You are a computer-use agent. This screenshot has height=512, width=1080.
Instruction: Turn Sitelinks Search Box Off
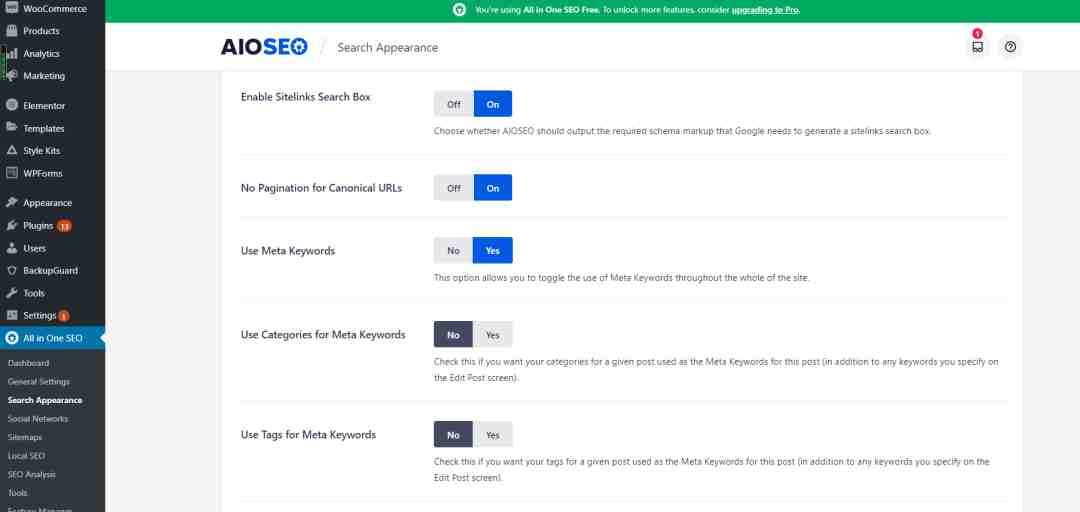[x=454, y=104]
